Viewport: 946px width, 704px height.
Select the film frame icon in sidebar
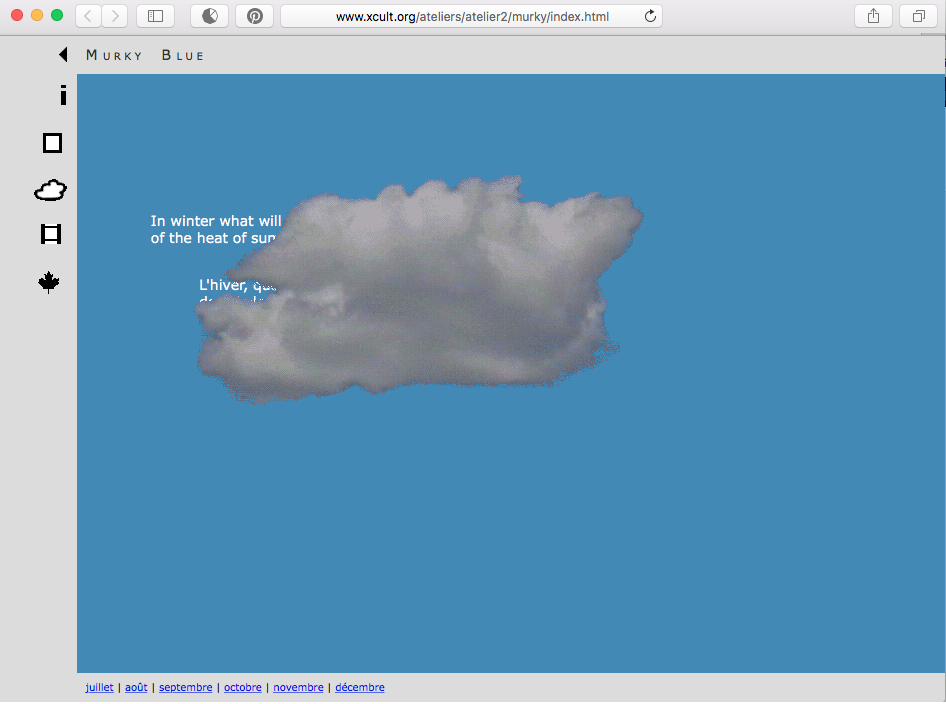[51, 234]
